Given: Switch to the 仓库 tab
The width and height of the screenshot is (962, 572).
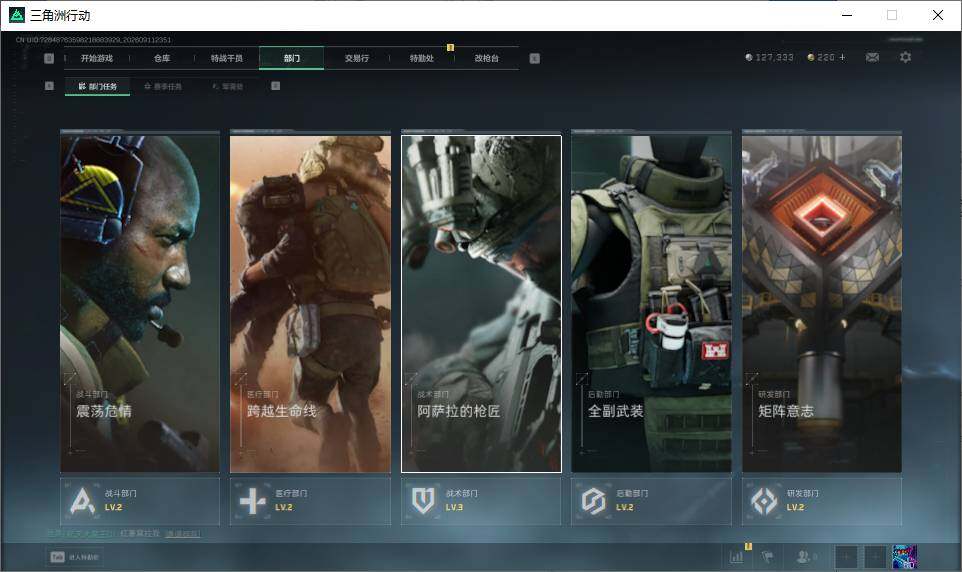Looking at the screenshot, I should click(162, 58).
